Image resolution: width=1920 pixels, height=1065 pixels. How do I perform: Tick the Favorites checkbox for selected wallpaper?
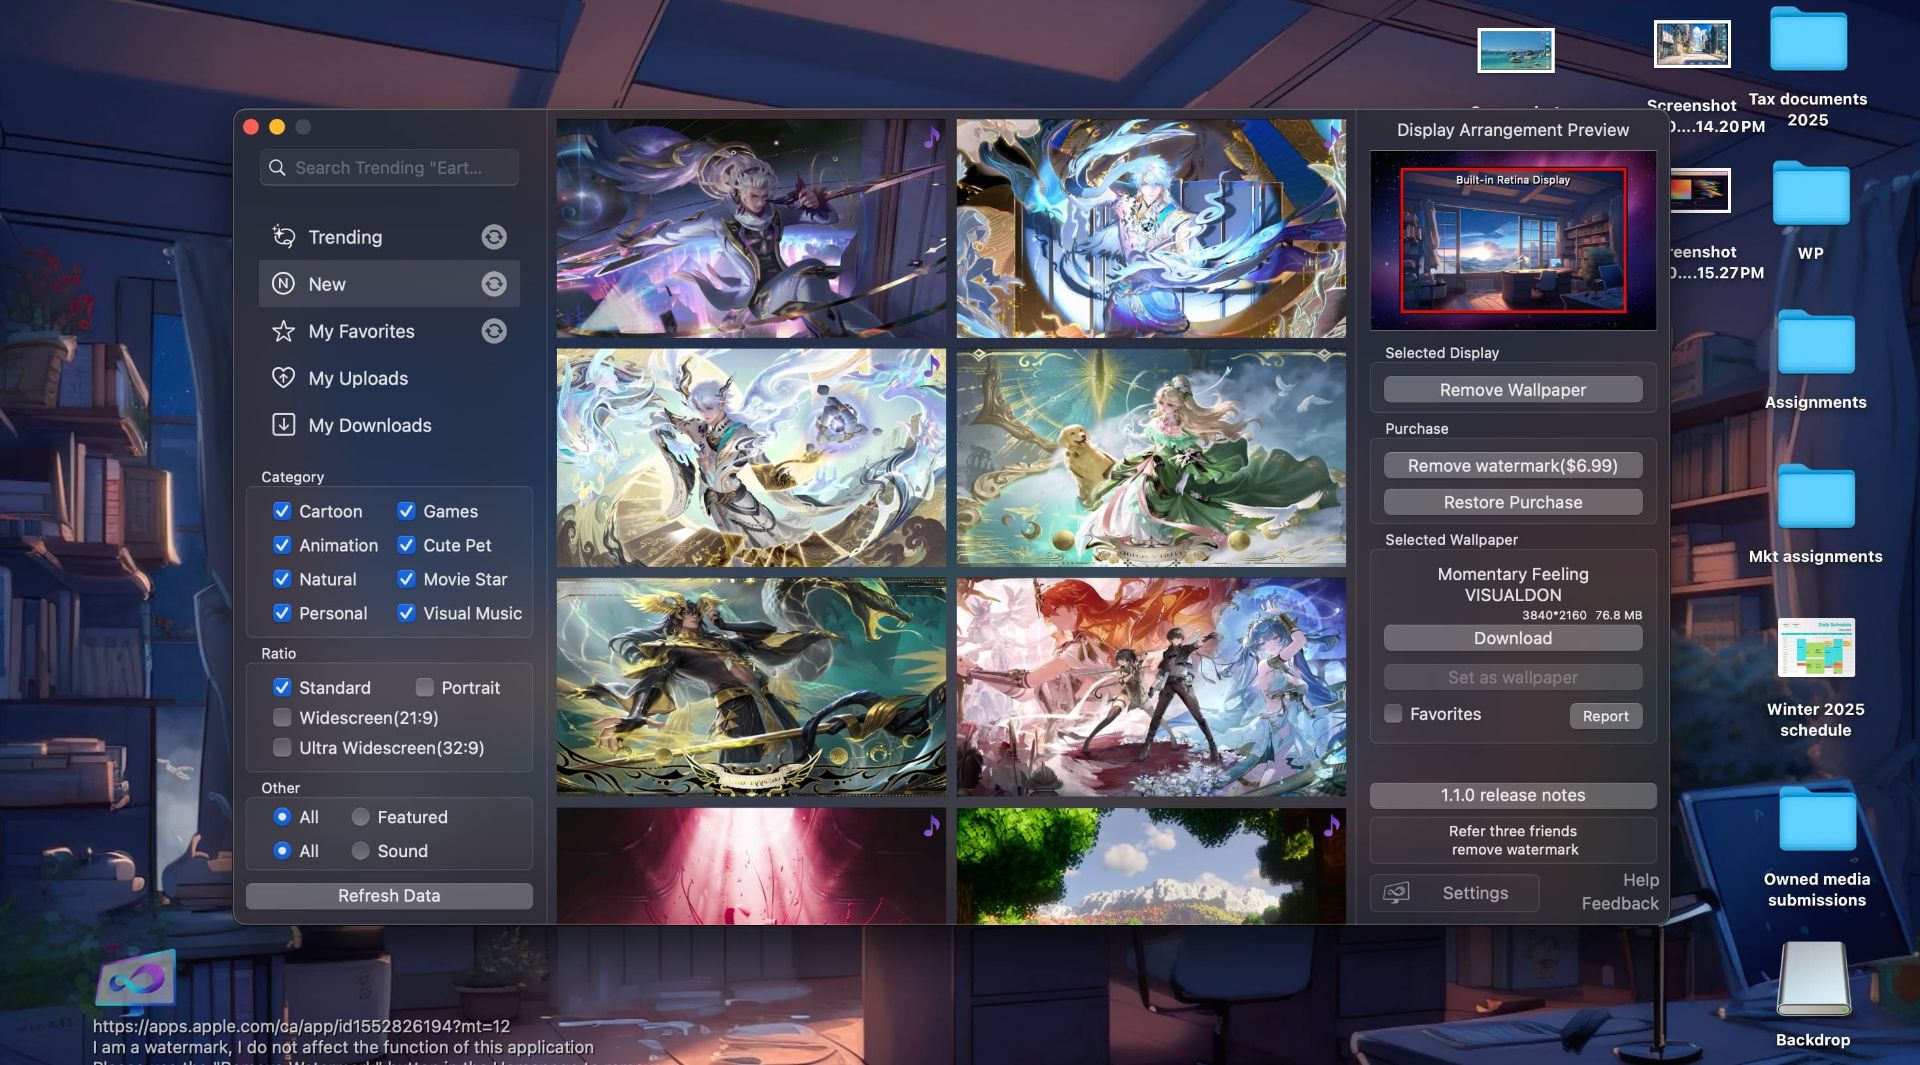(1393, 714)
